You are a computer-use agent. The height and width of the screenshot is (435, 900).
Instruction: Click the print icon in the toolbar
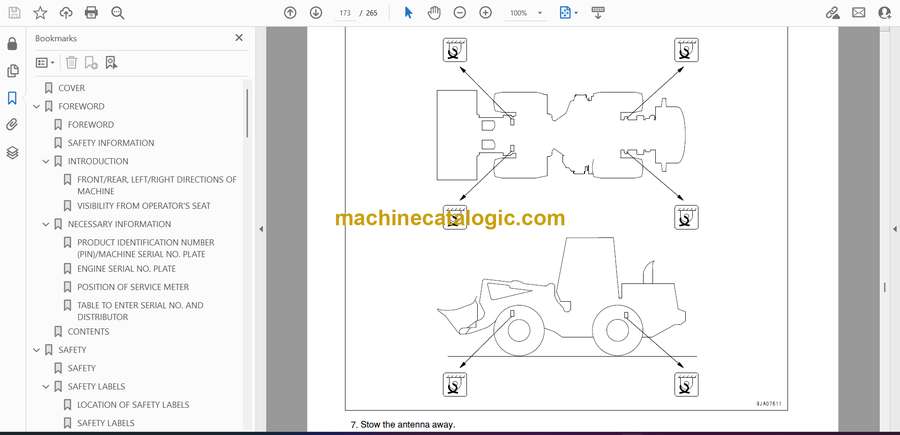(92, 13)
